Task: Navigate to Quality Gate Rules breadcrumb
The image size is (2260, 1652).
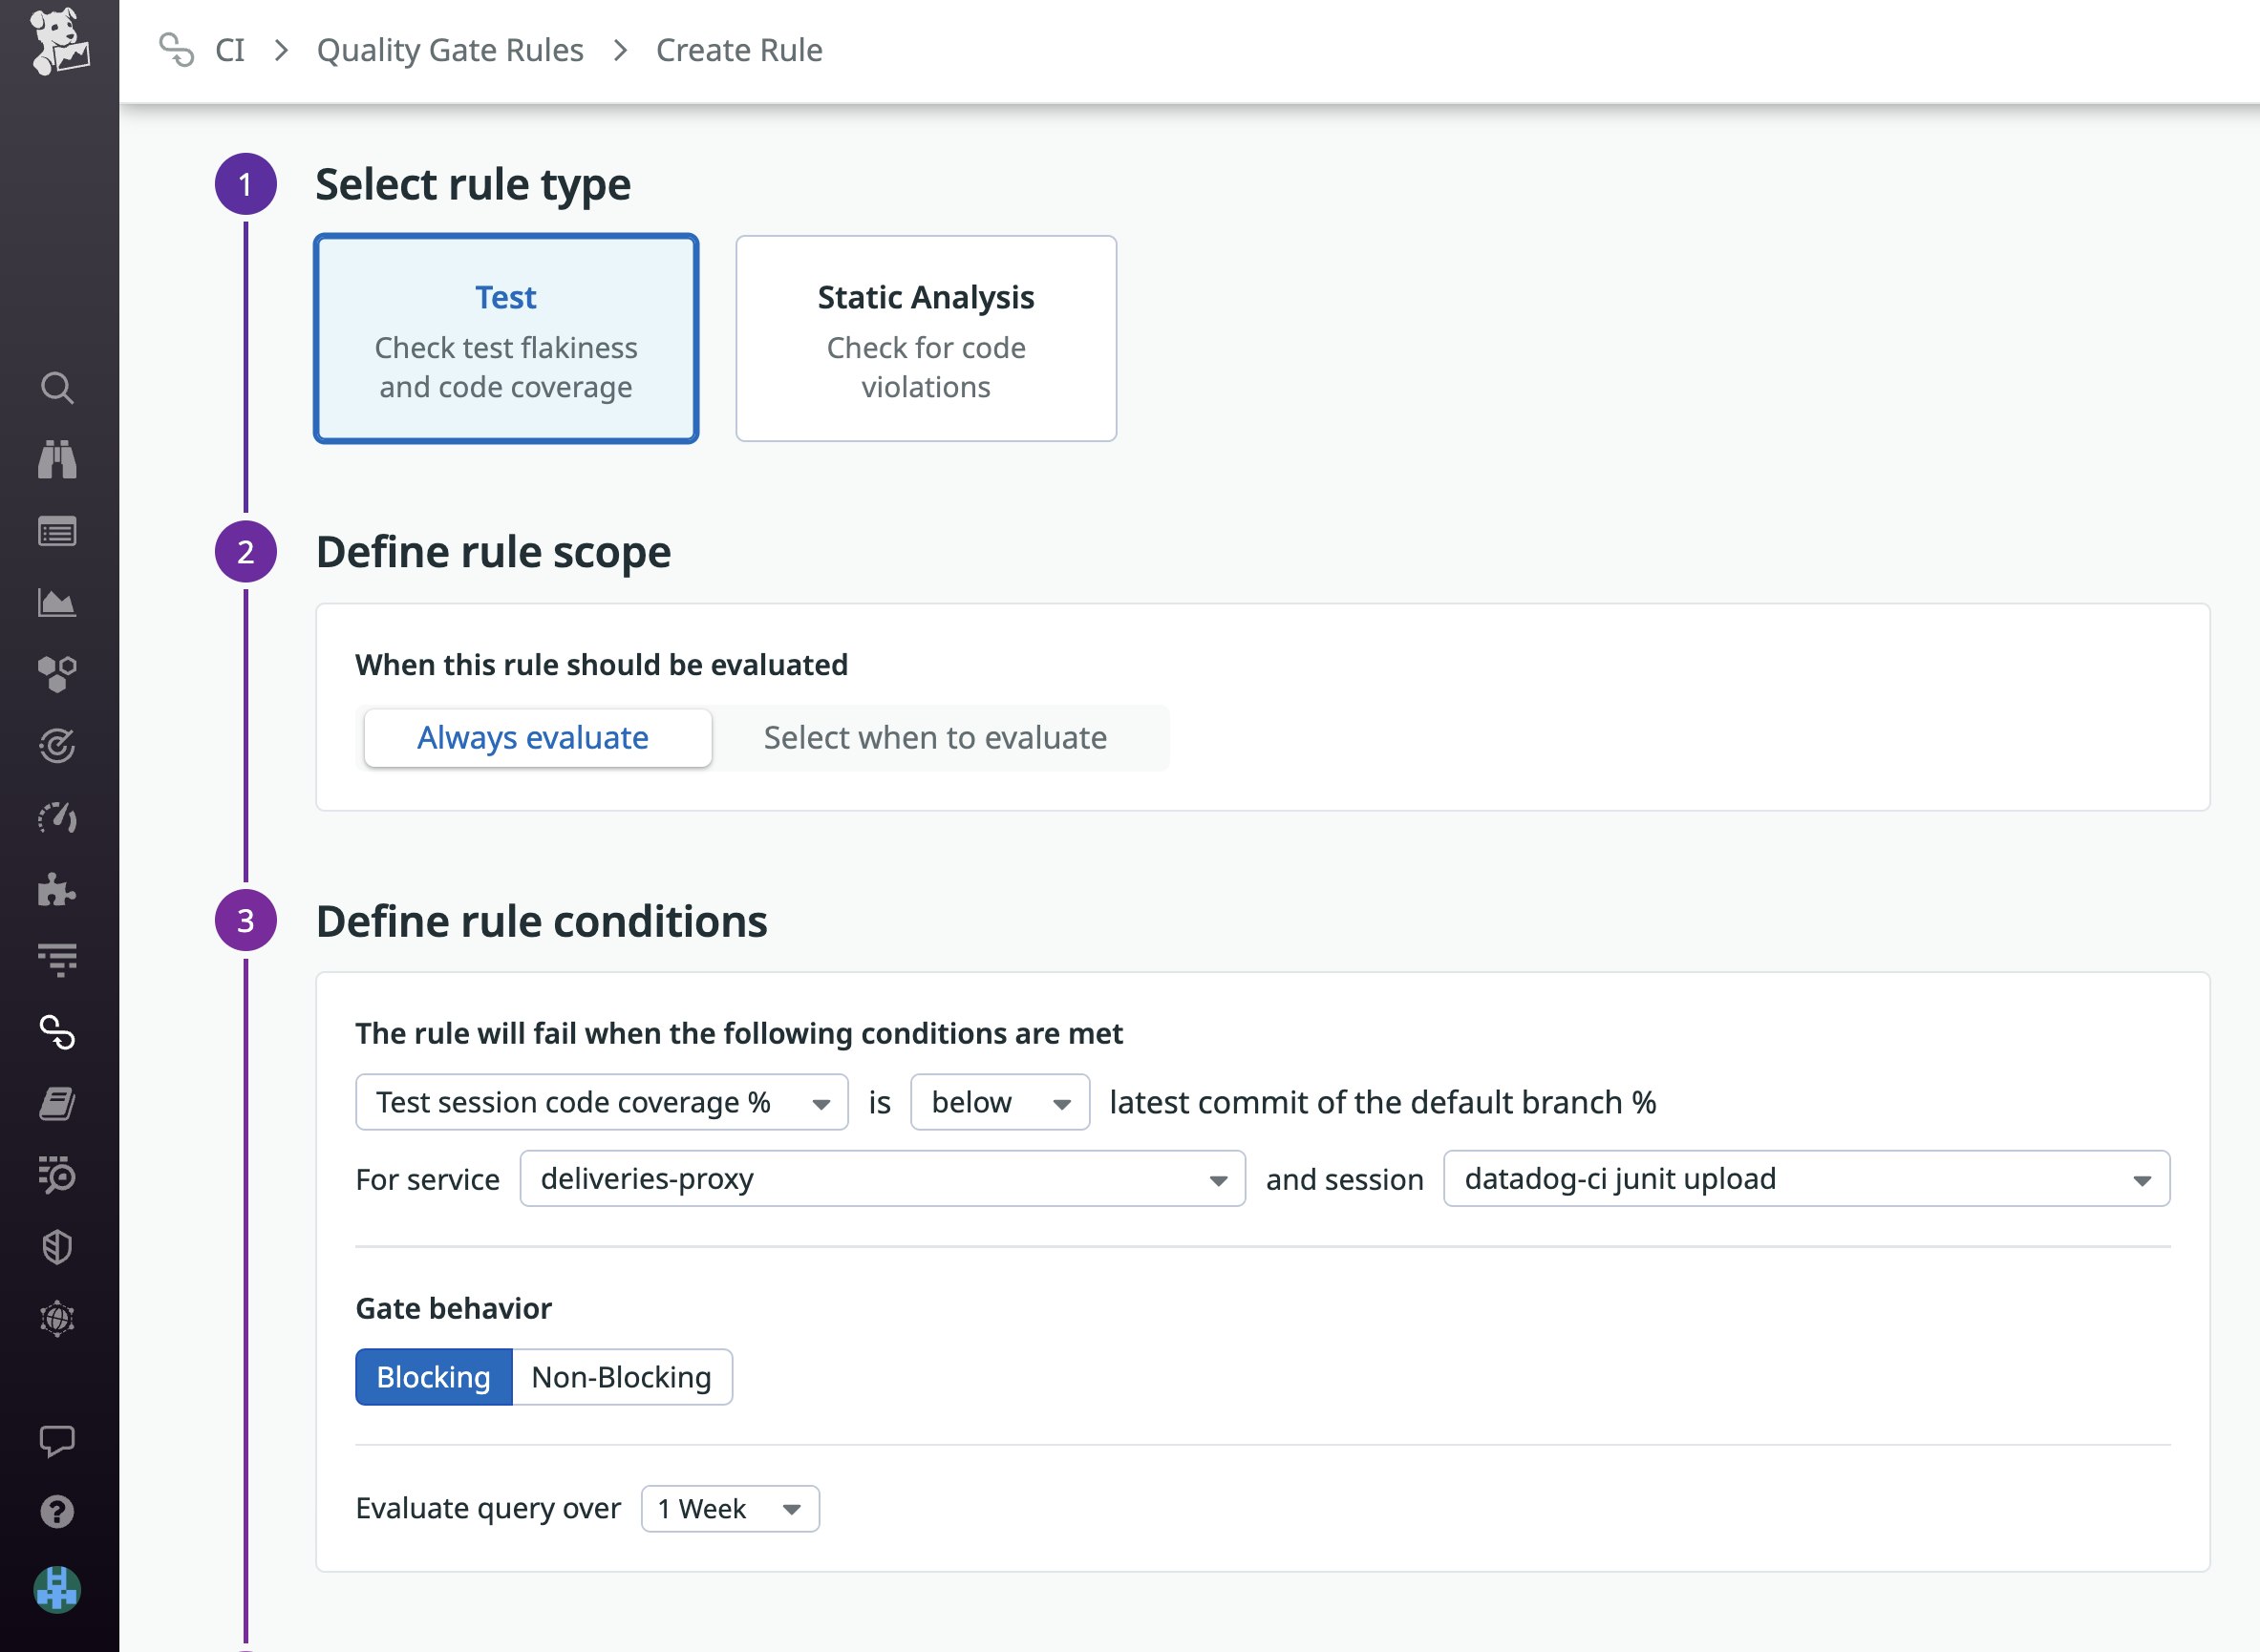Action: pyautogui.click(x=449, y=49)
